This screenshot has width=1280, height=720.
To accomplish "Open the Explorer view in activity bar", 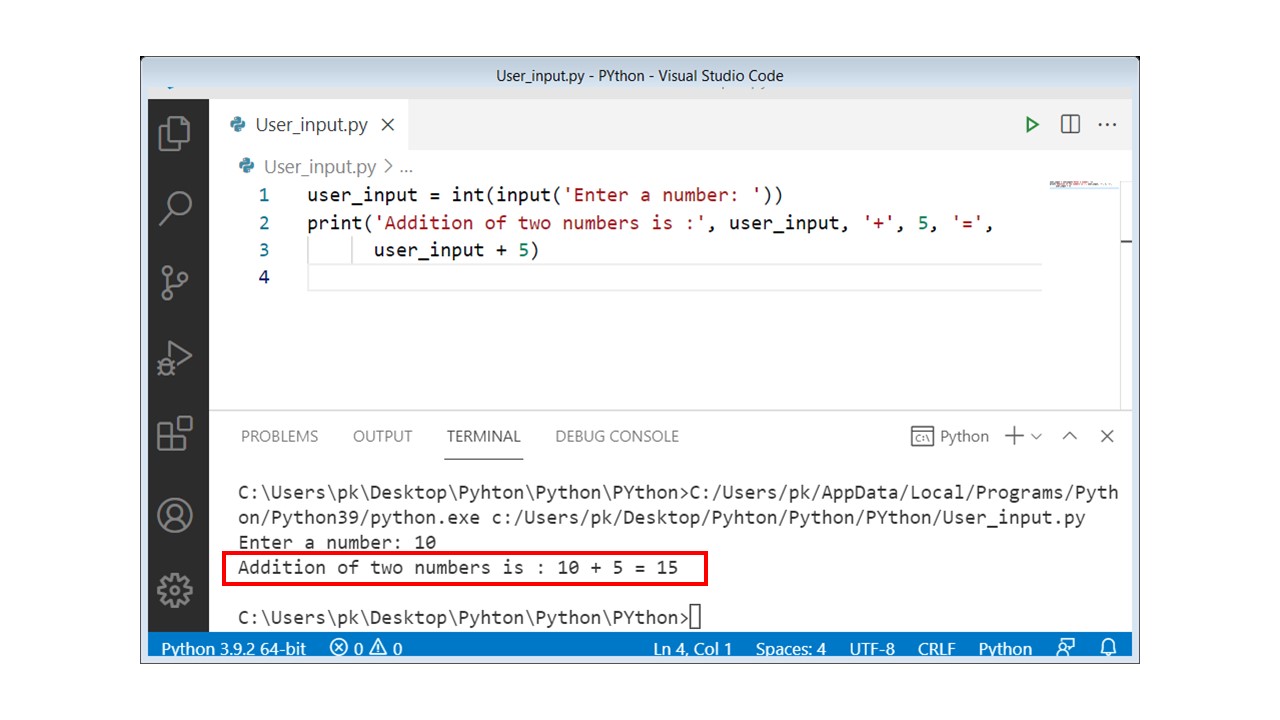I will pyautogui.click(x=175, y=133).
